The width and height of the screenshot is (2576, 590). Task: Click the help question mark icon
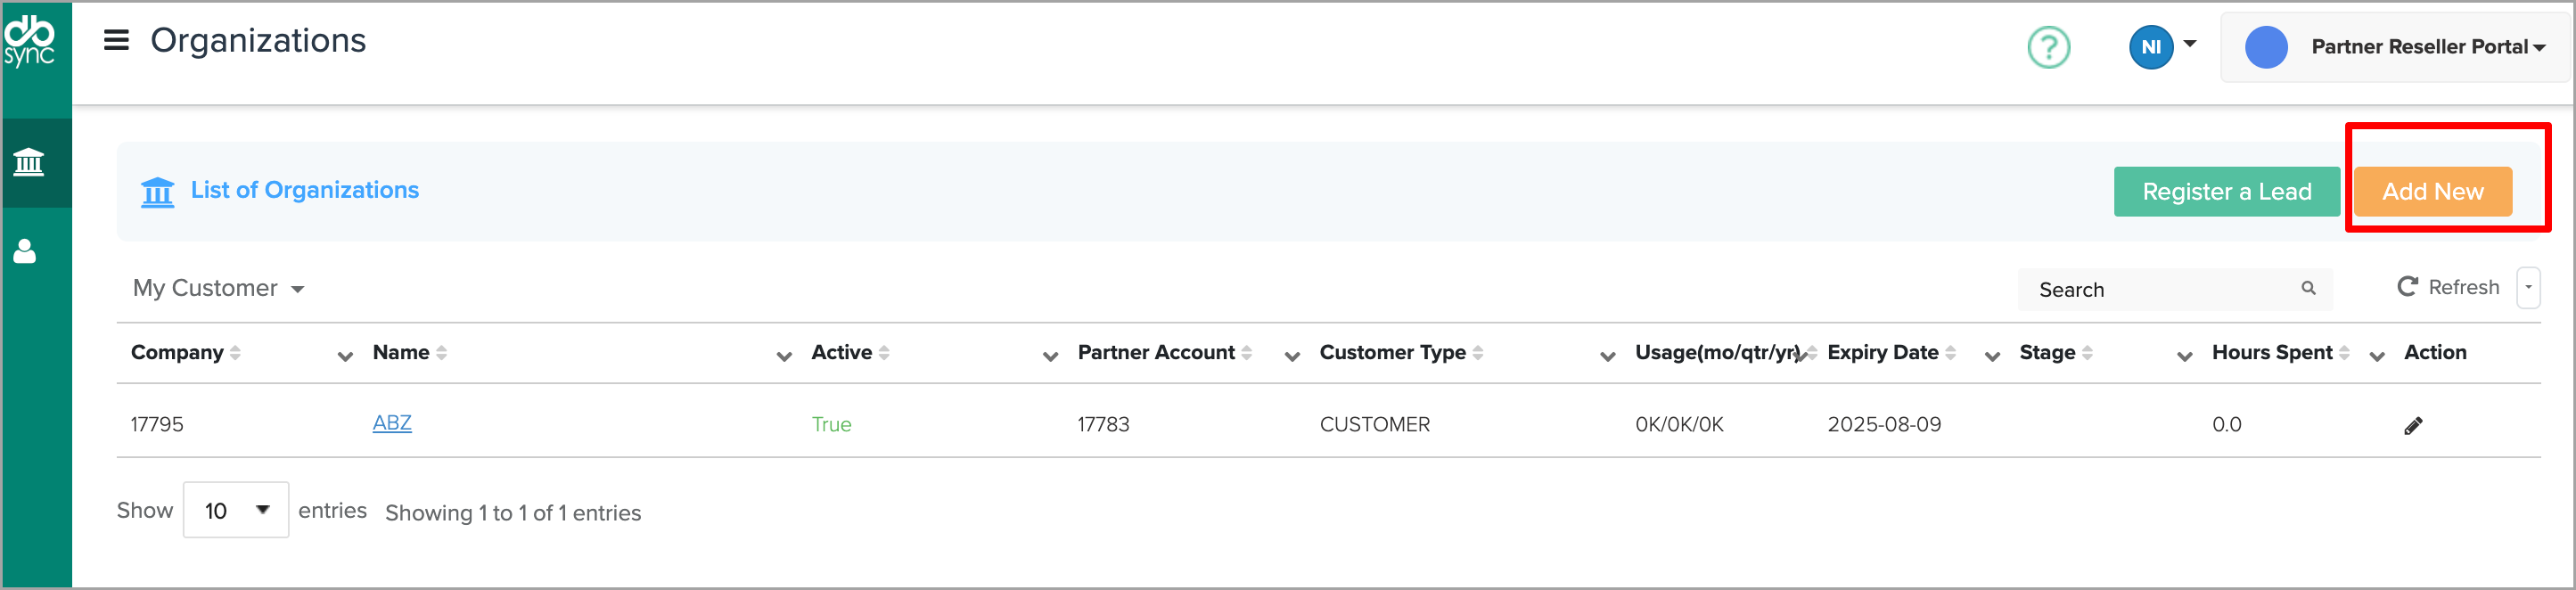click(2047, 47)
